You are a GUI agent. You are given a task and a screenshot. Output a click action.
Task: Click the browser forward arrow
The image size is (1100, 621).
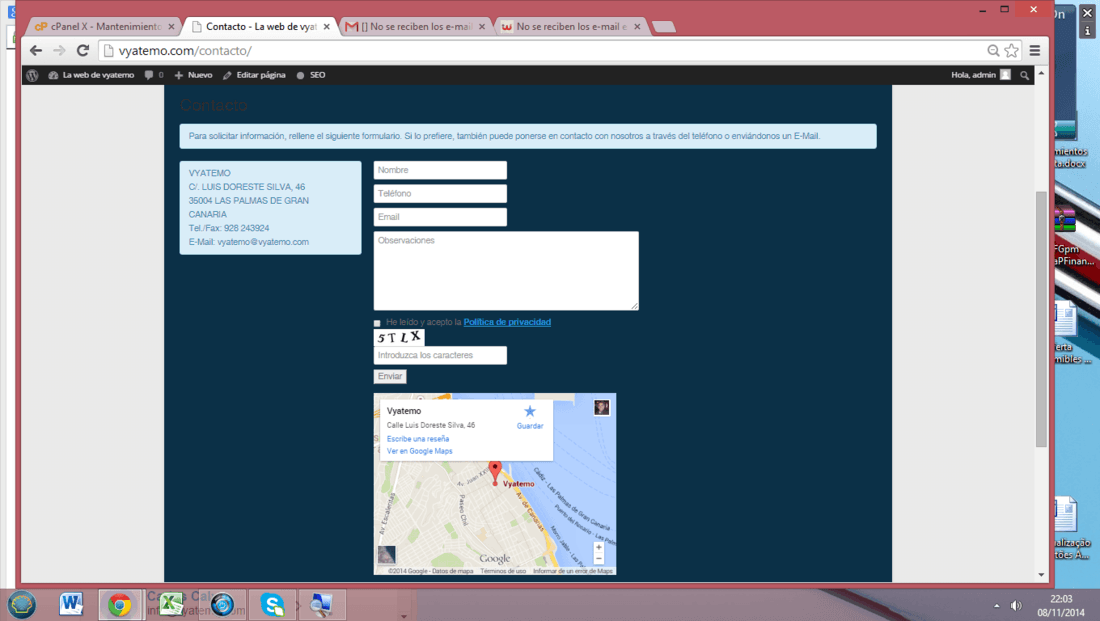coord(59,51)
